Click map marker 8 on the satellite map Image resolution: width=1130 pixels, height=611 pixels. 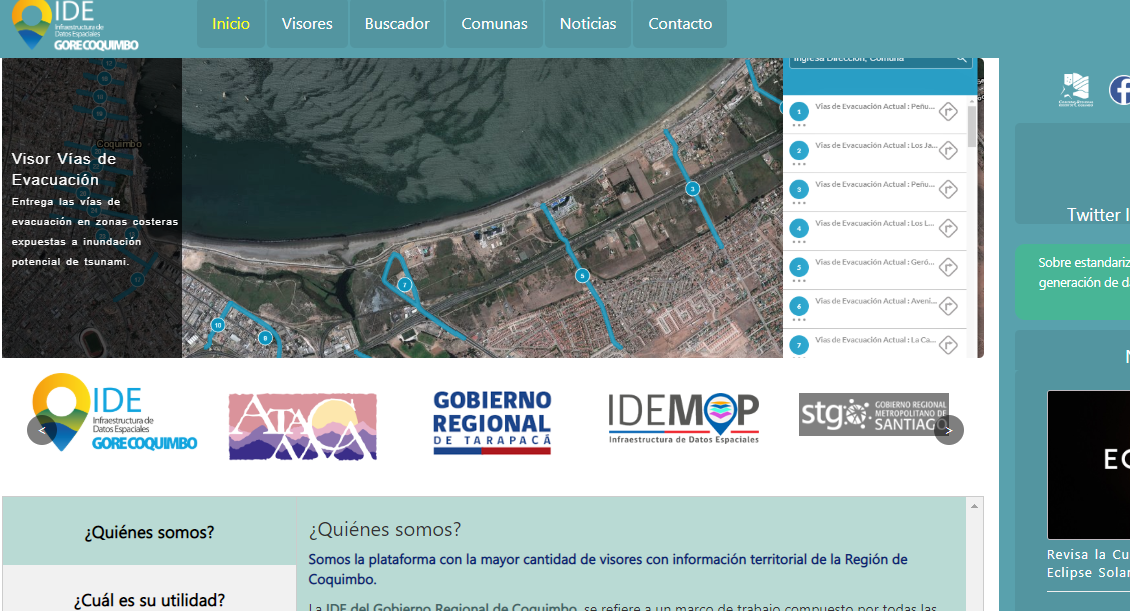tap(265, 337)
